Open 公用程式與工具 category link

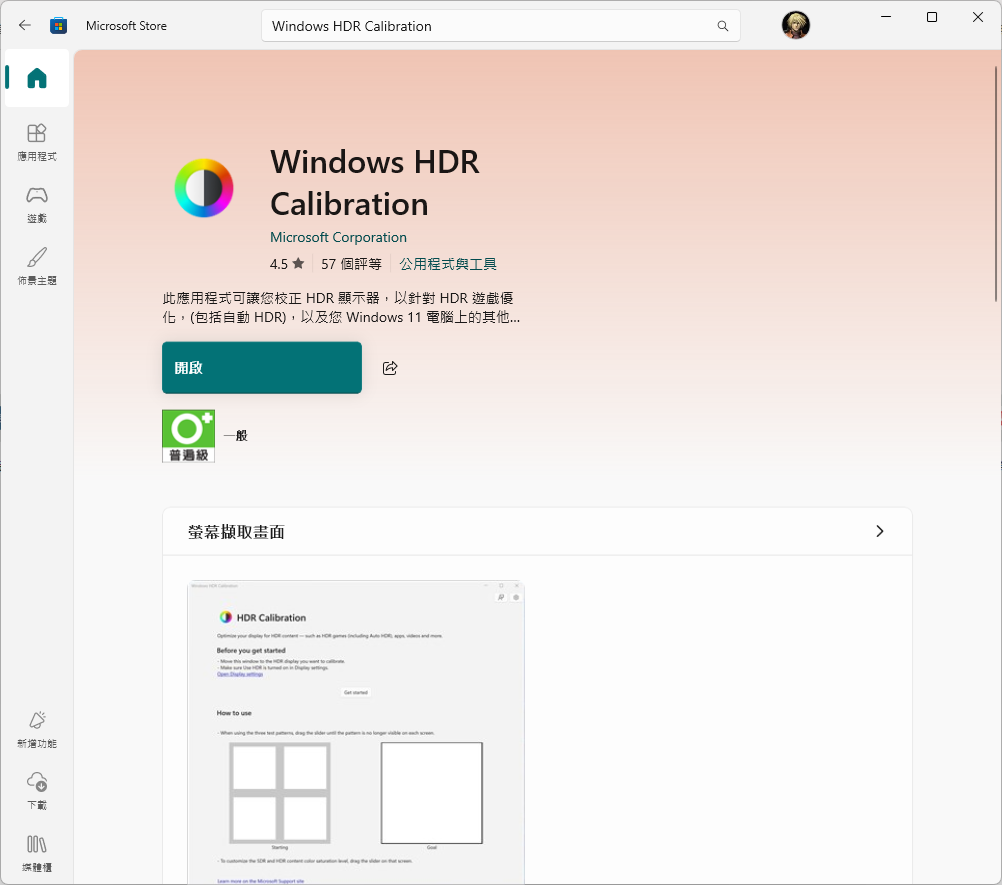click(x=448, y=264)
